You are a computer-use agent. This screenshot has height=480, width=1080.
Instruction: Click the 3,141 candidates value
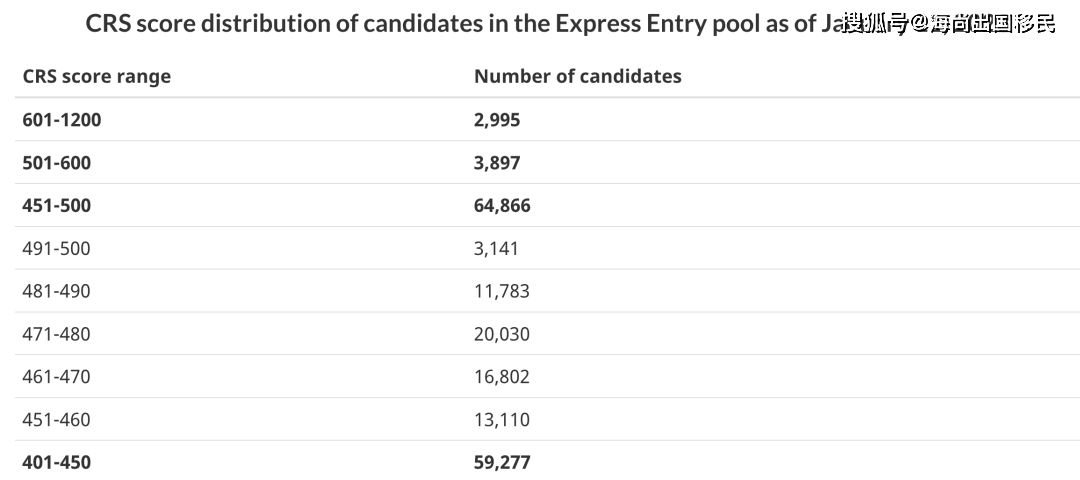[496, 248]
